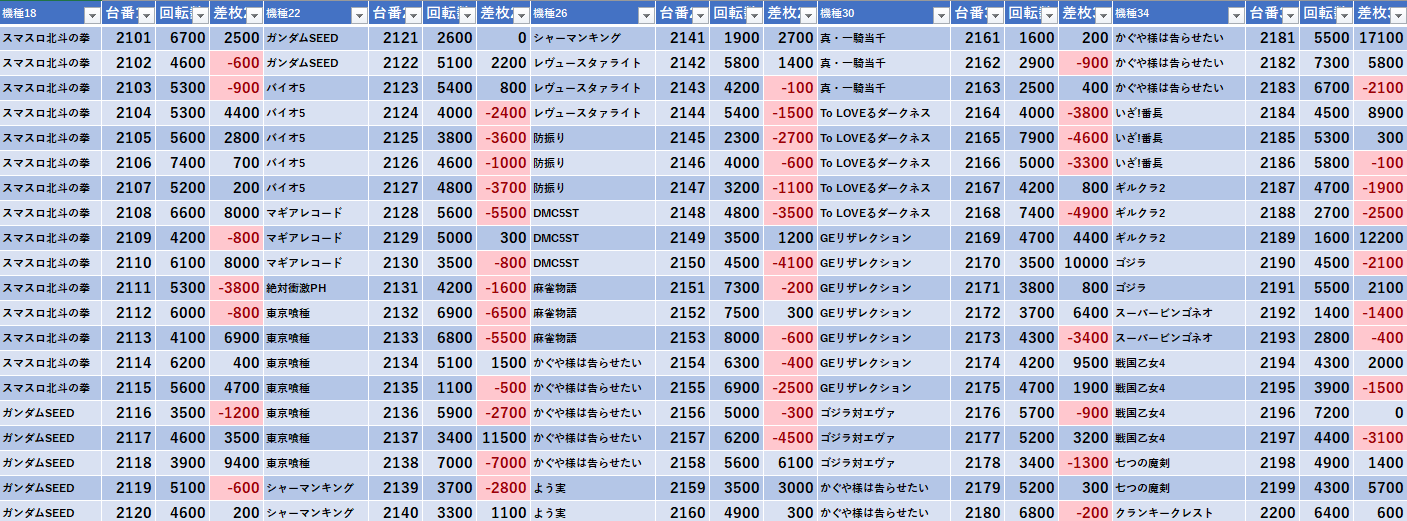Screen dimensions: 1407x521
Task: Click シャーマンキング cell in row 2141
Action: (x=593, y=38)
